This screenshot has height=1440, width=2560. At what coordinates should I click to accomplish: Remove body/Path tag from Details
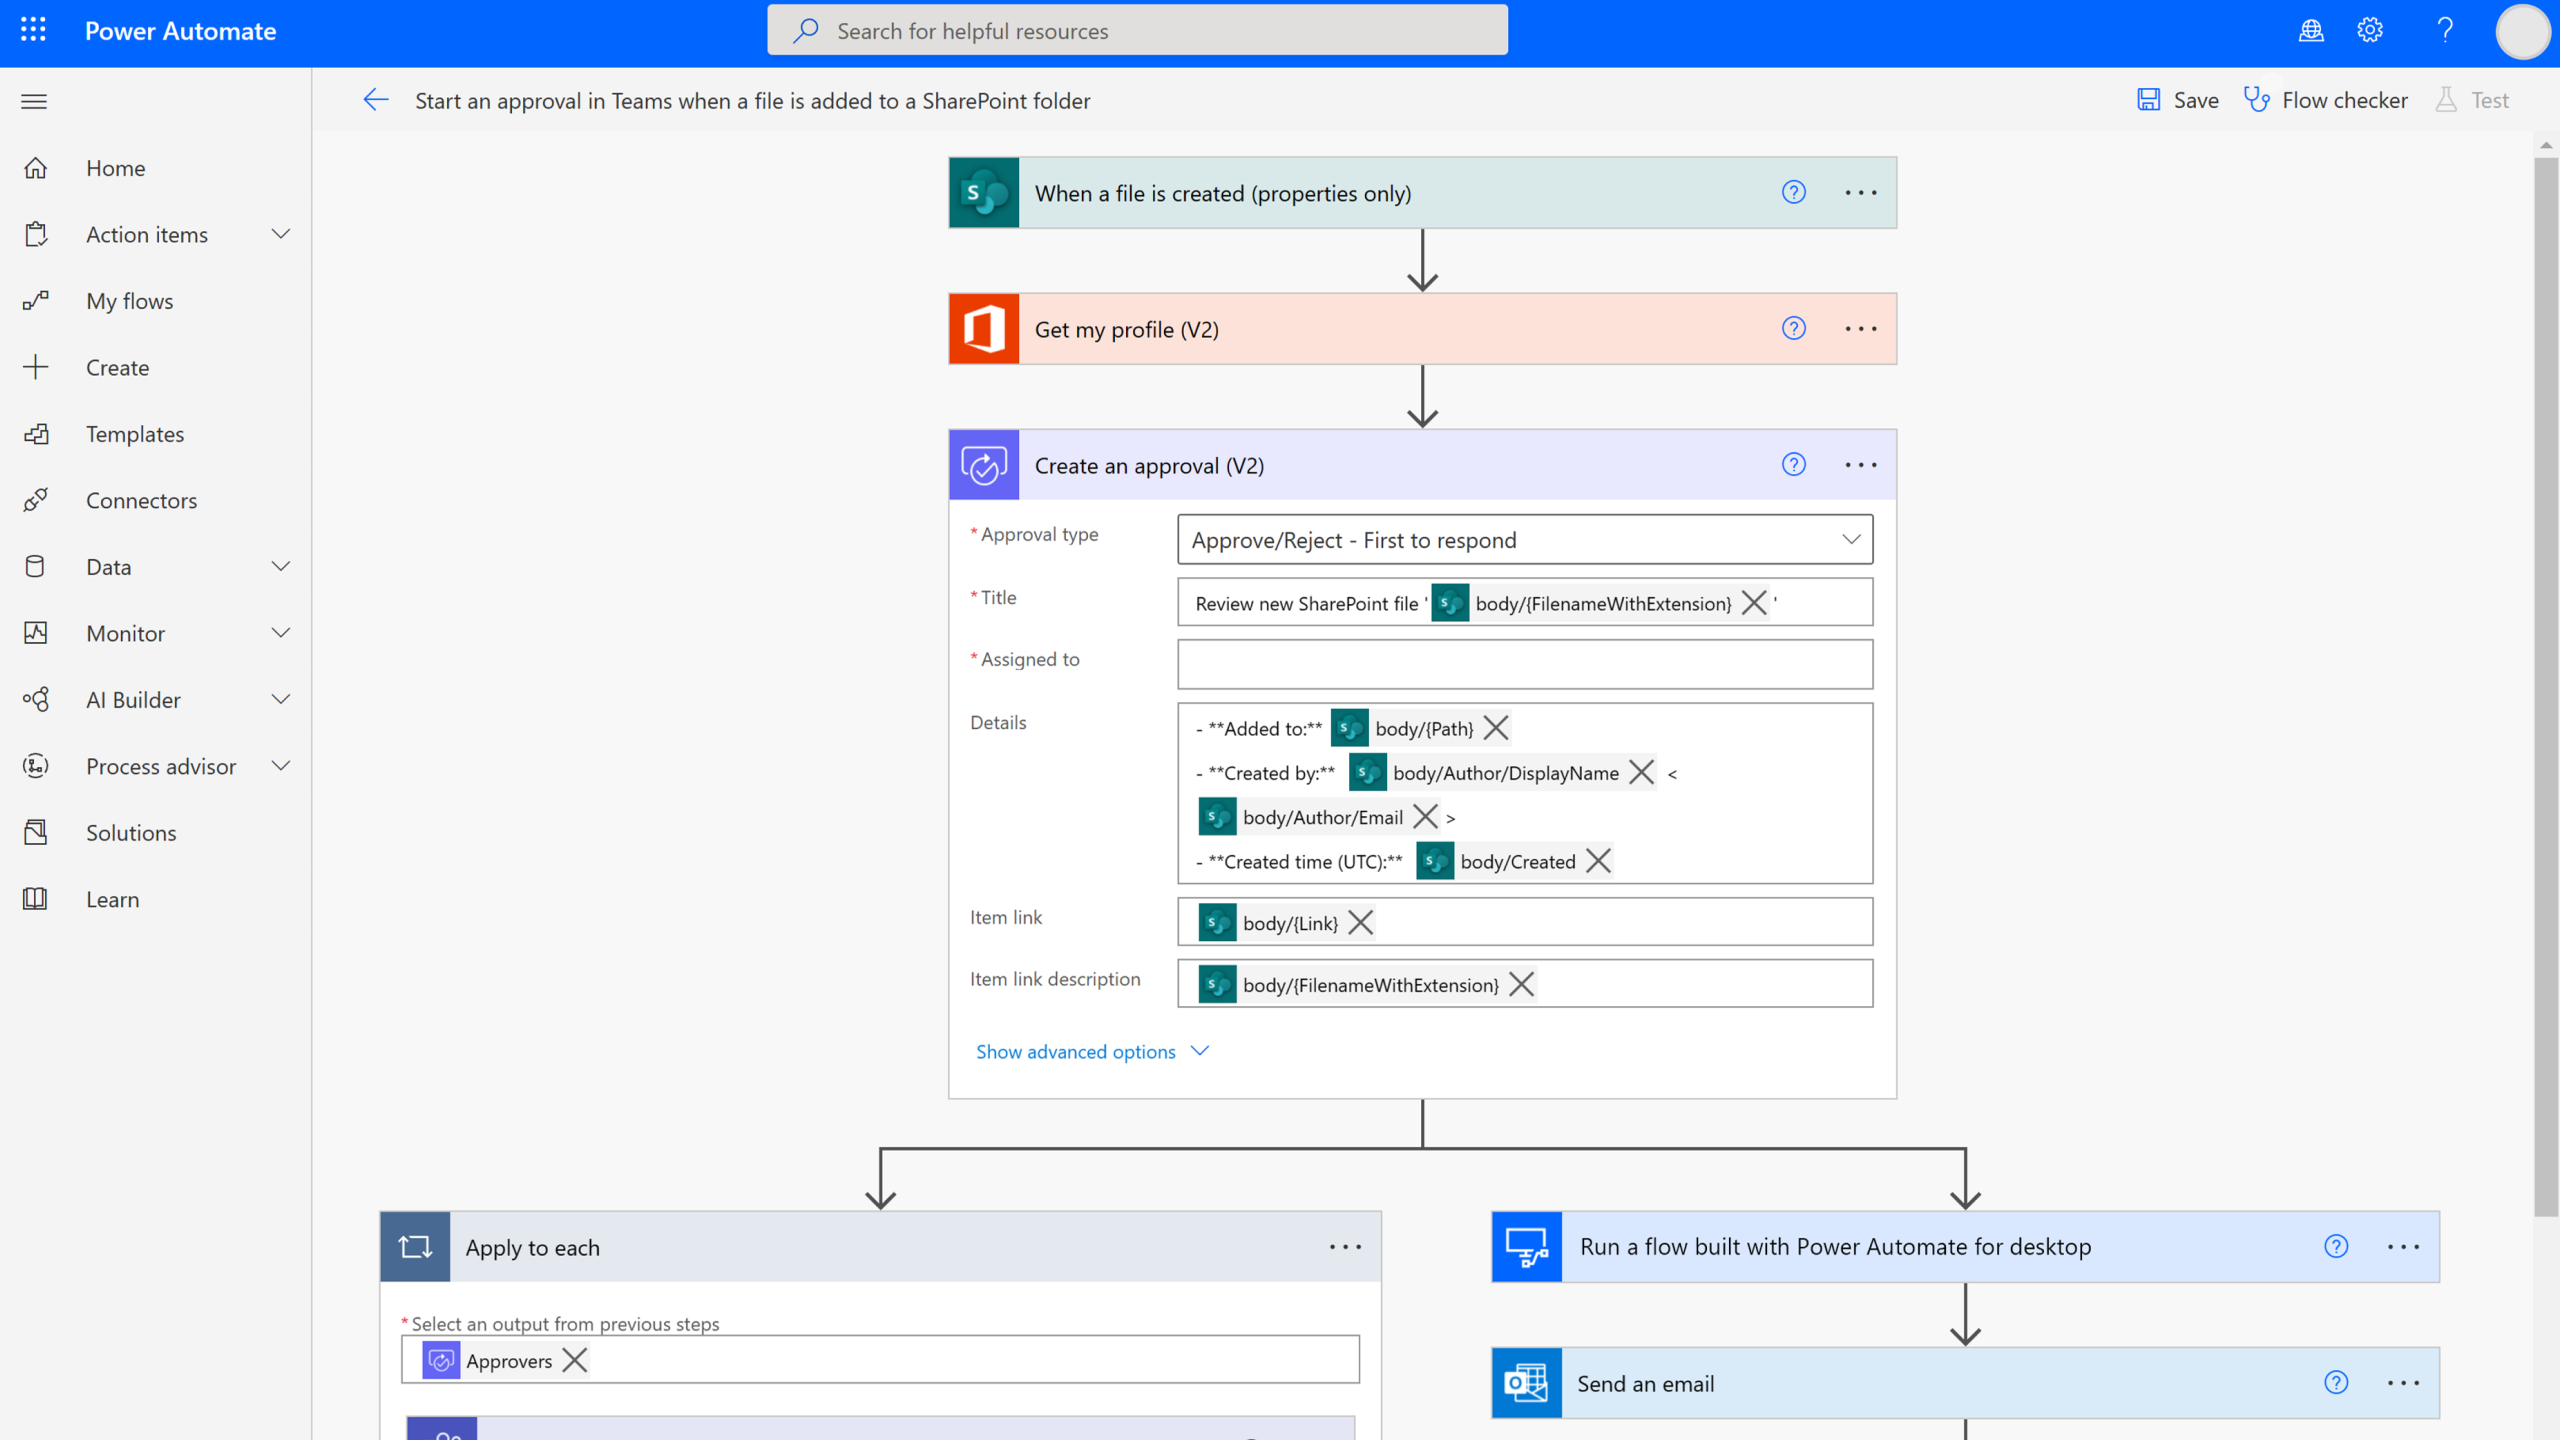pos(1496,728)
